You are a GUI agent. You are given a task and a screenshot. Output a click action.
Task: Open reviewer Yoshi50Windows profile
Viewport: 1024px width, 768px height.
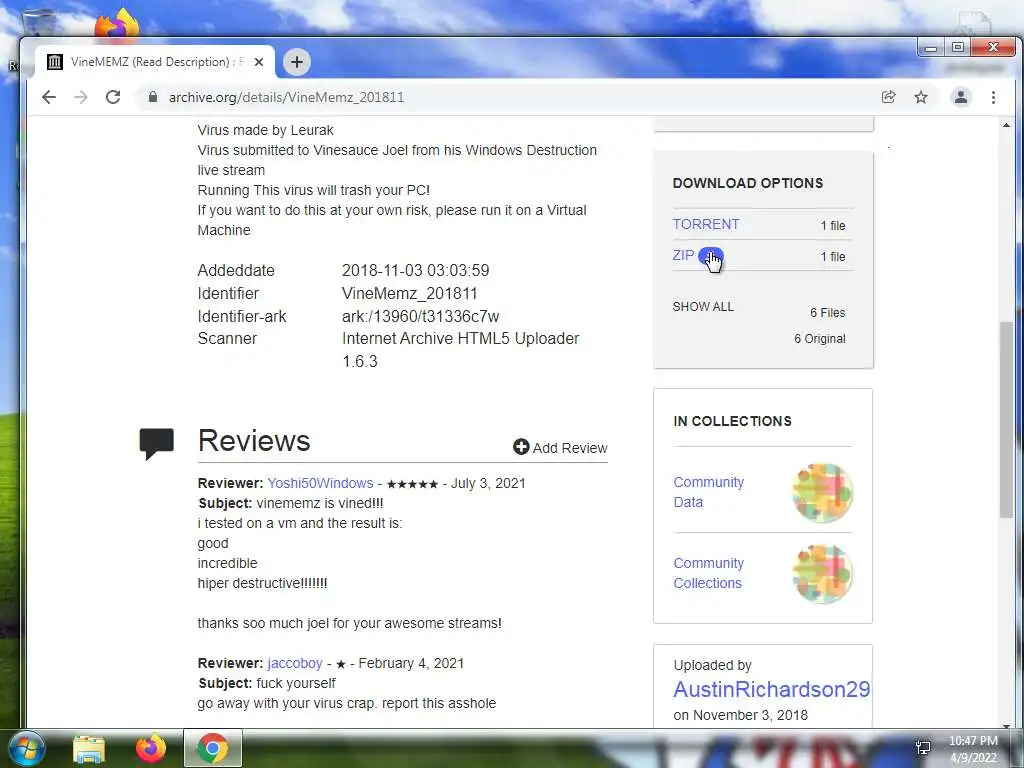[x=320, y=483]
